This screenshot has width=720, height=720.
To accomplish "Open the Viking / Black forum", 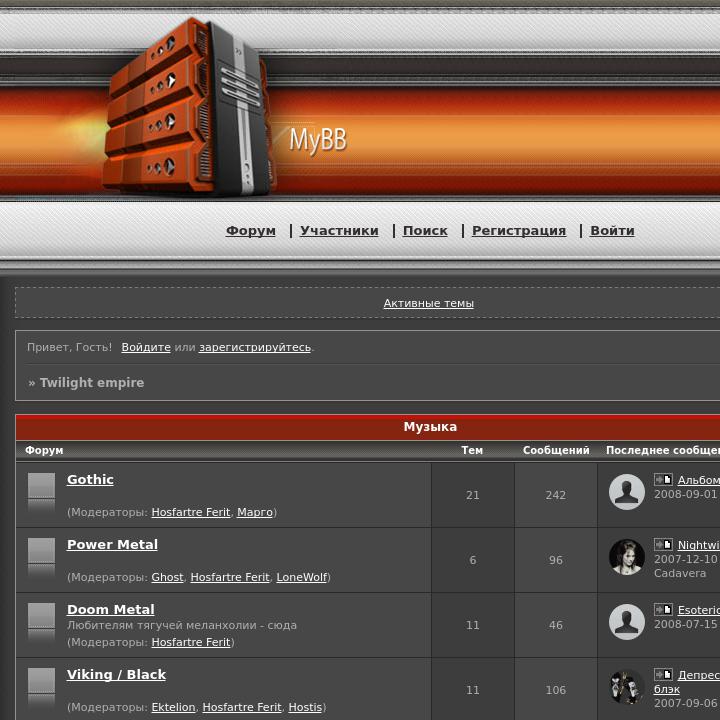I will [116, 675].
